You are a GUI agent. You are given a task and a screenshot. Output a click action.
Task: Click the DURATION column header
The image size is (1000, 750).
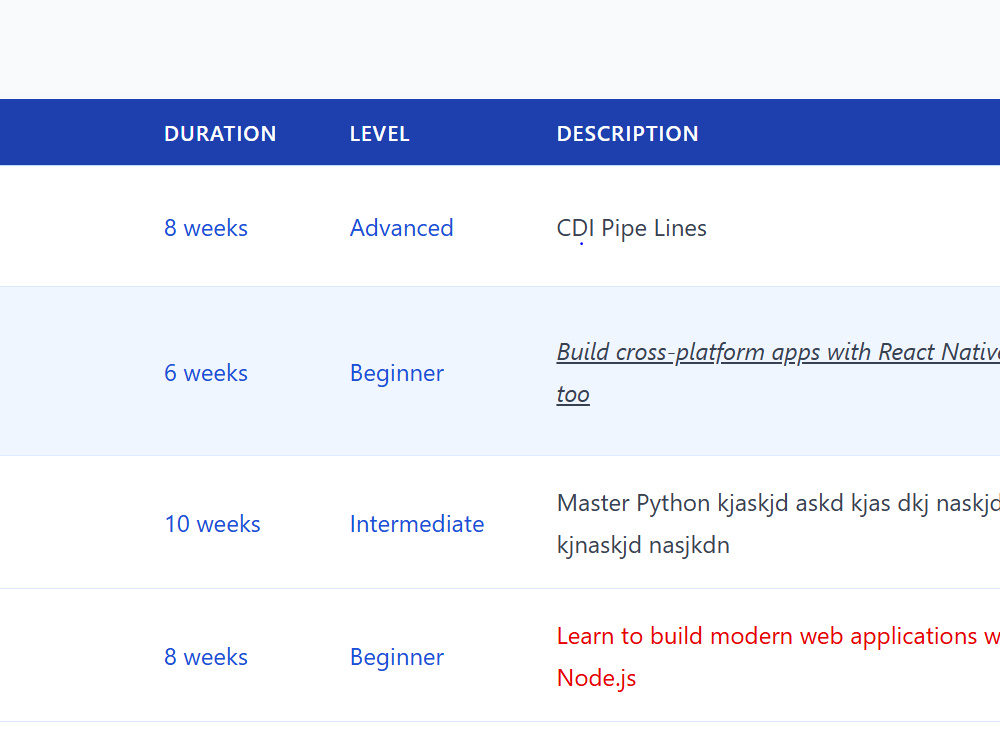[220, 133]
